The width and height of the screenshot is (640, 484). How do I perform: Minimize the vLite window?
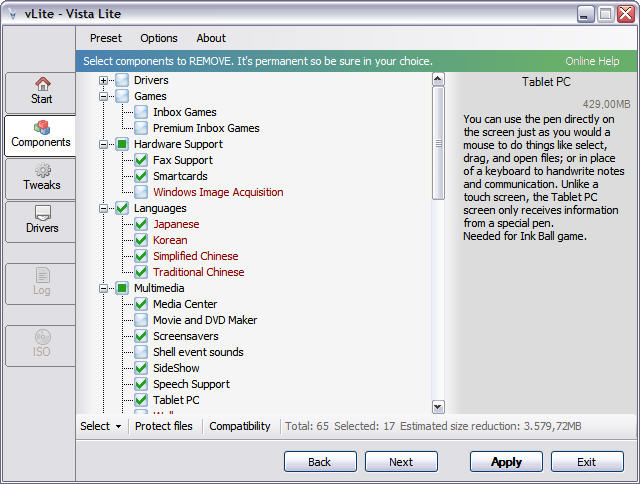pos(585,14)
